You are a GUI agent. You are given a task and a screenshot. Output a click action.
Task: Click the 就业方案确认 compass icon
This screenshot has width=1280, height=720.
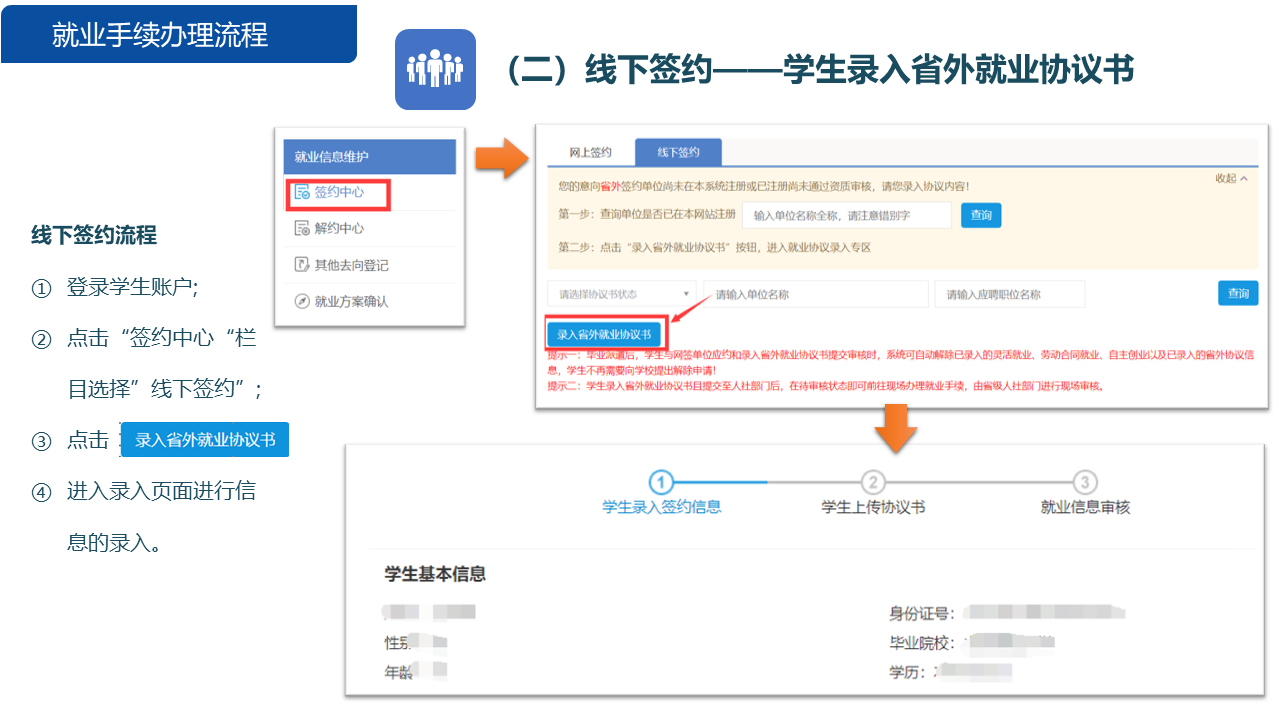(302, 301)
